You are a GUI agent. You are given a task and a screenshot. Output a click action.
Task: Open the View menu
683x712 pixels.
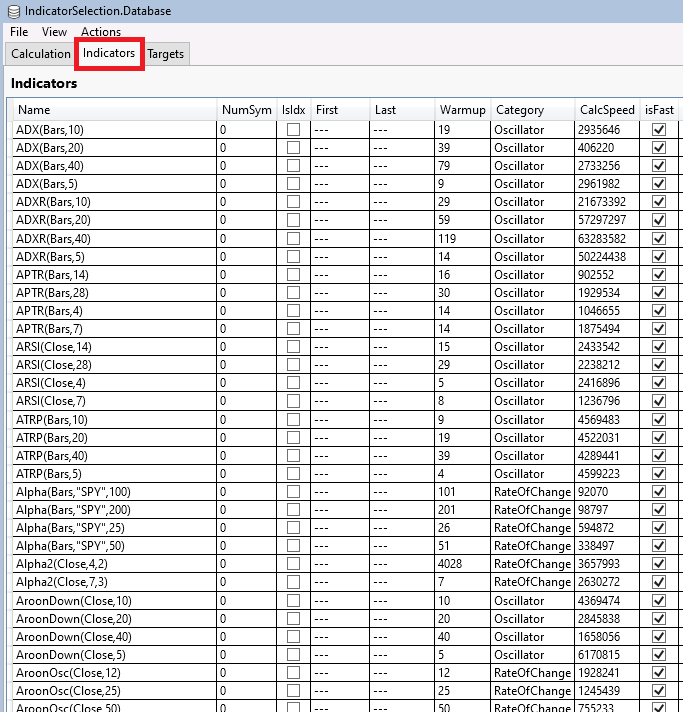pyautogui.click(x=54, y=32)
